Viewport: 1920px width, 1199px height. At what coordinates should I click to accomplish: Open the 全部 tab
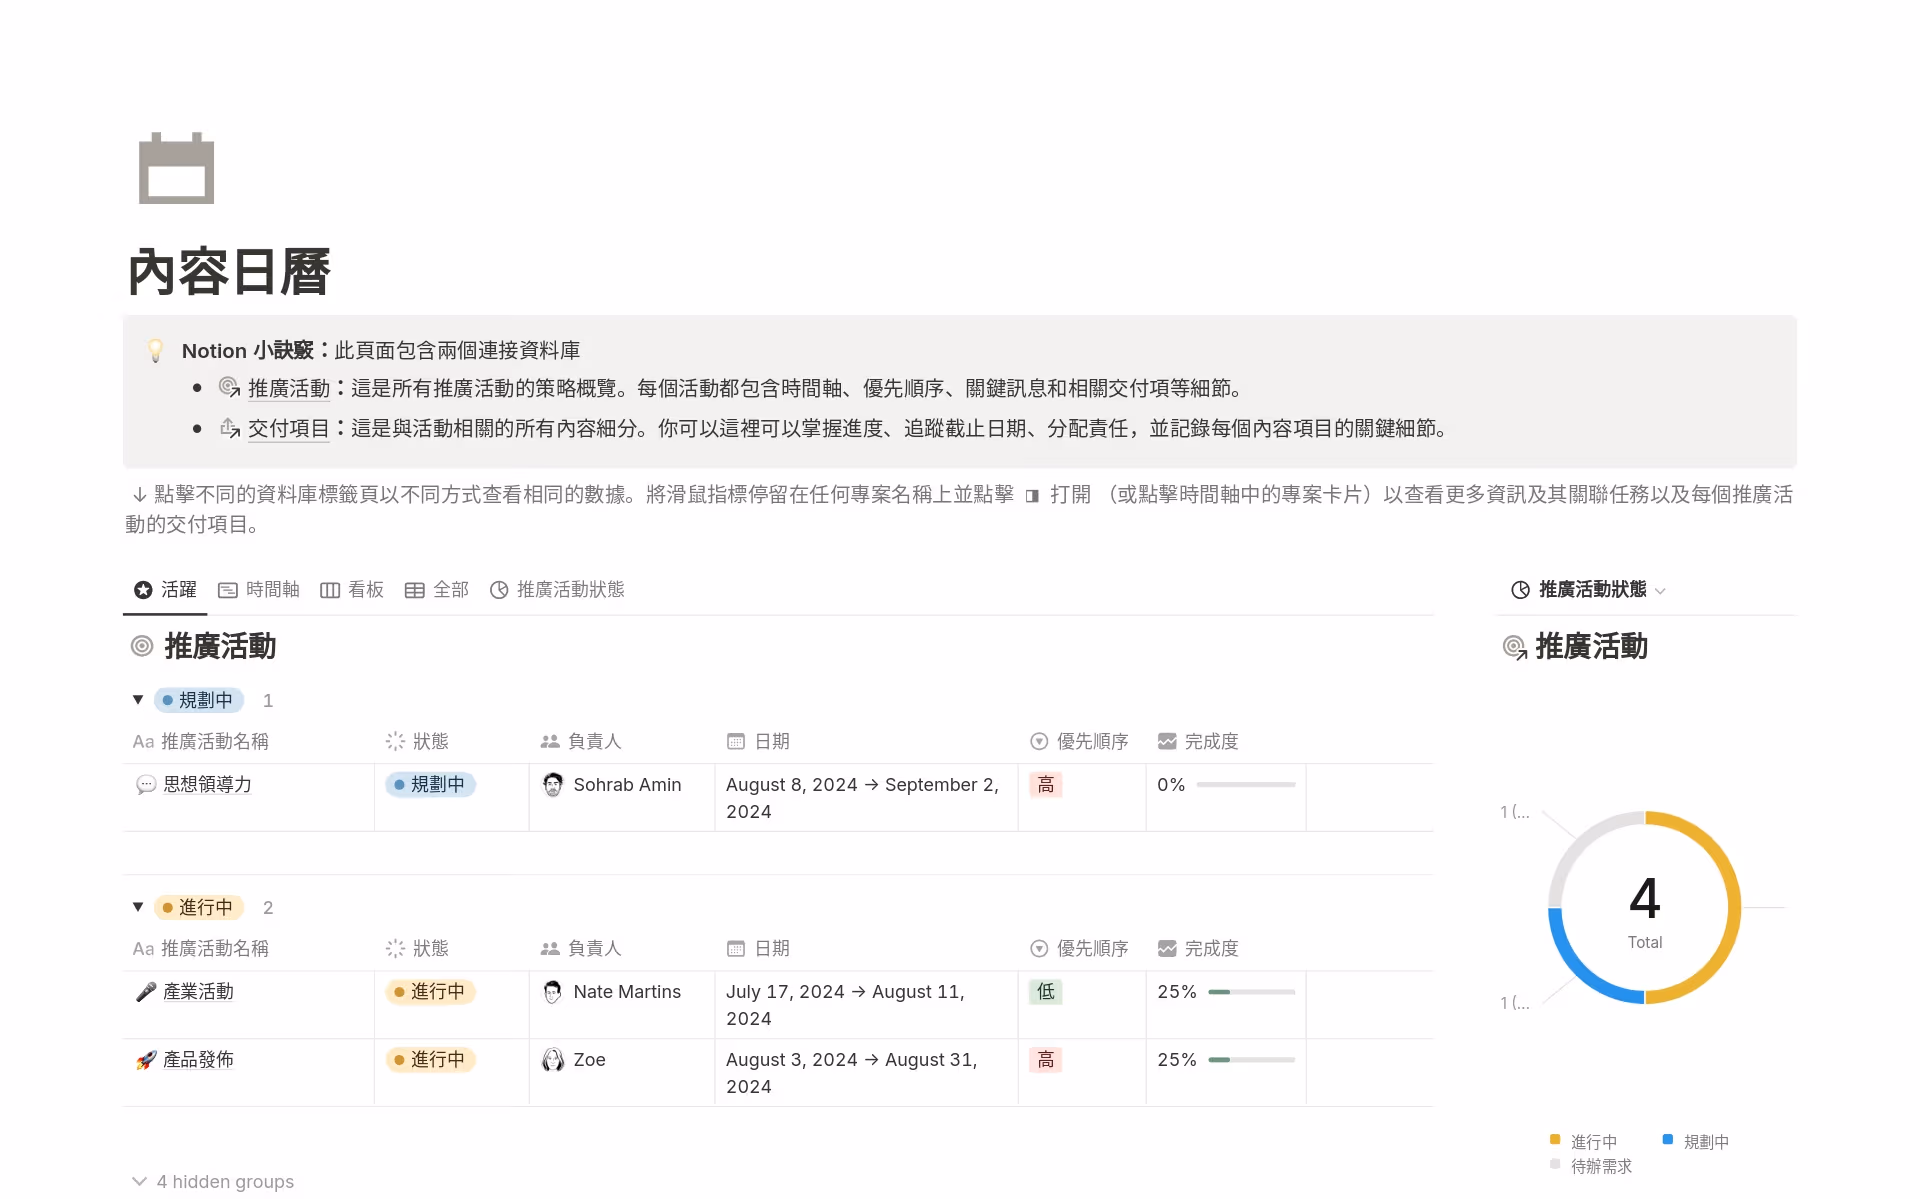click(437, 590)
